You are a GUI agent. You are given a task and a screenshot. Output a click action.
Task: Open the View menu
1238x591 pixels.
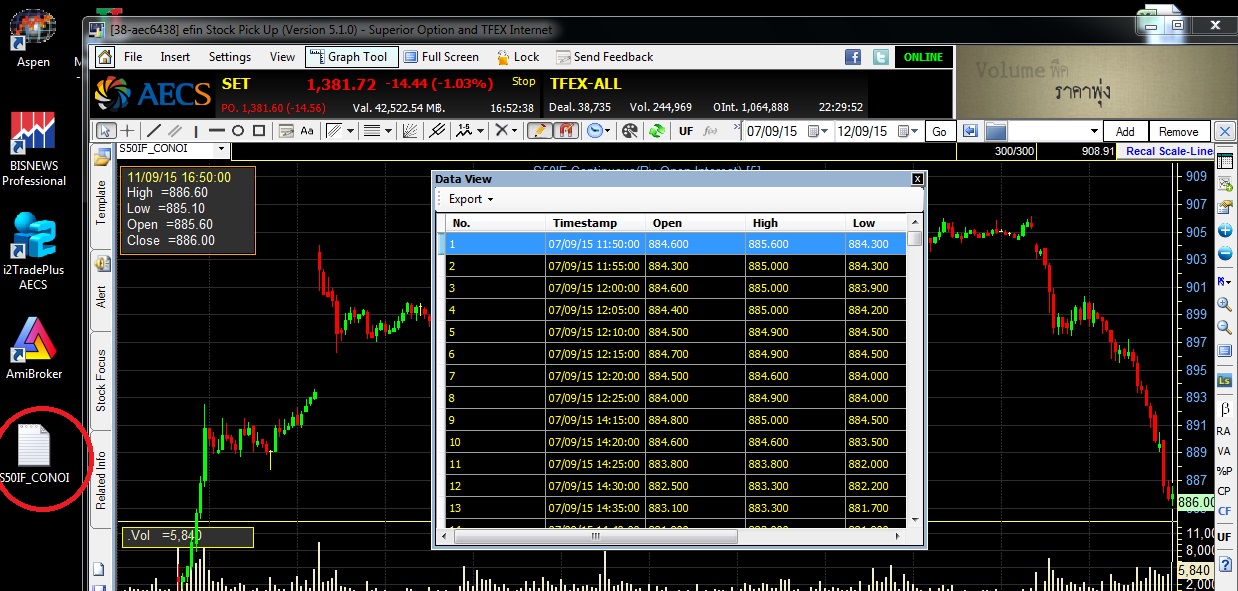pyautogui.click(x=283, y=57)
